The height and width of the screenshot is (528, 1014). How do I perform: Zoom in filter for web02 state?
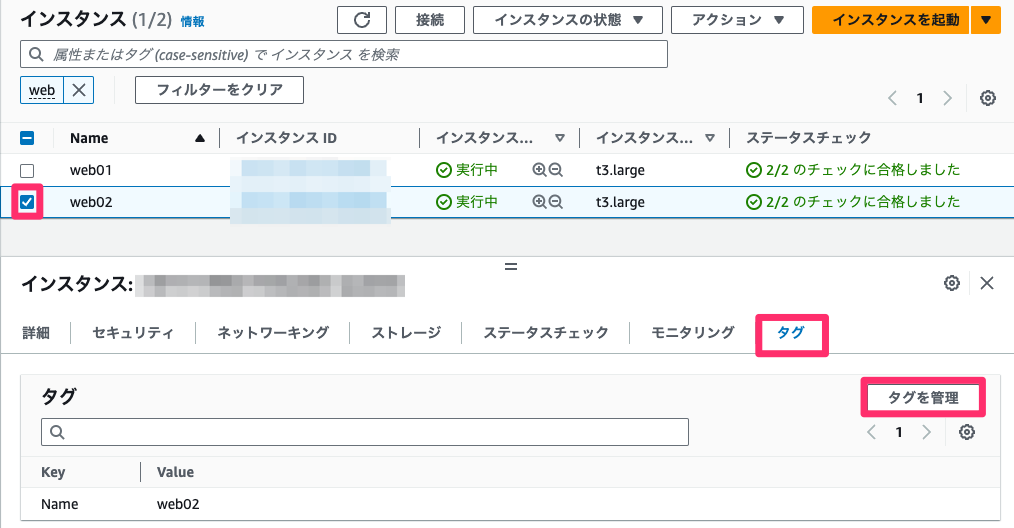(539, 202)
